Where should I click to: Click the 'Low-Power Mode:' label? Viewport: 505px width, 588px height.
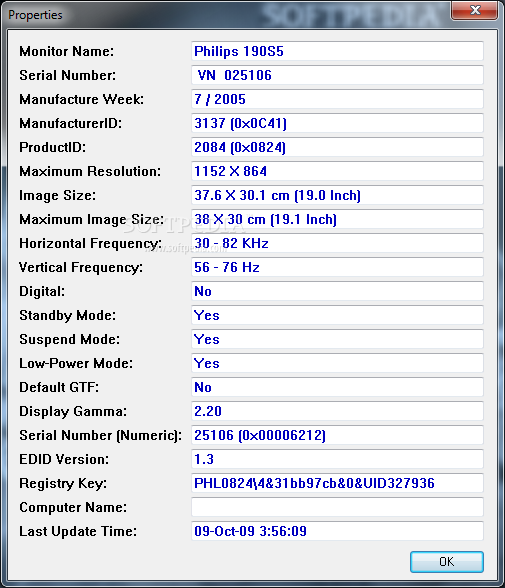click(x=76, y=363)
